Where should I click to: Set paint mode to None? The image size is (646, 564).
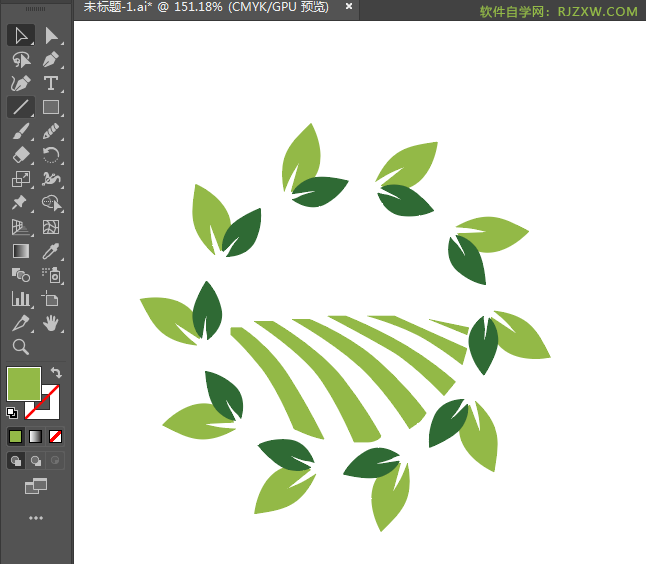pyautogui.click(x=55, y=436)
